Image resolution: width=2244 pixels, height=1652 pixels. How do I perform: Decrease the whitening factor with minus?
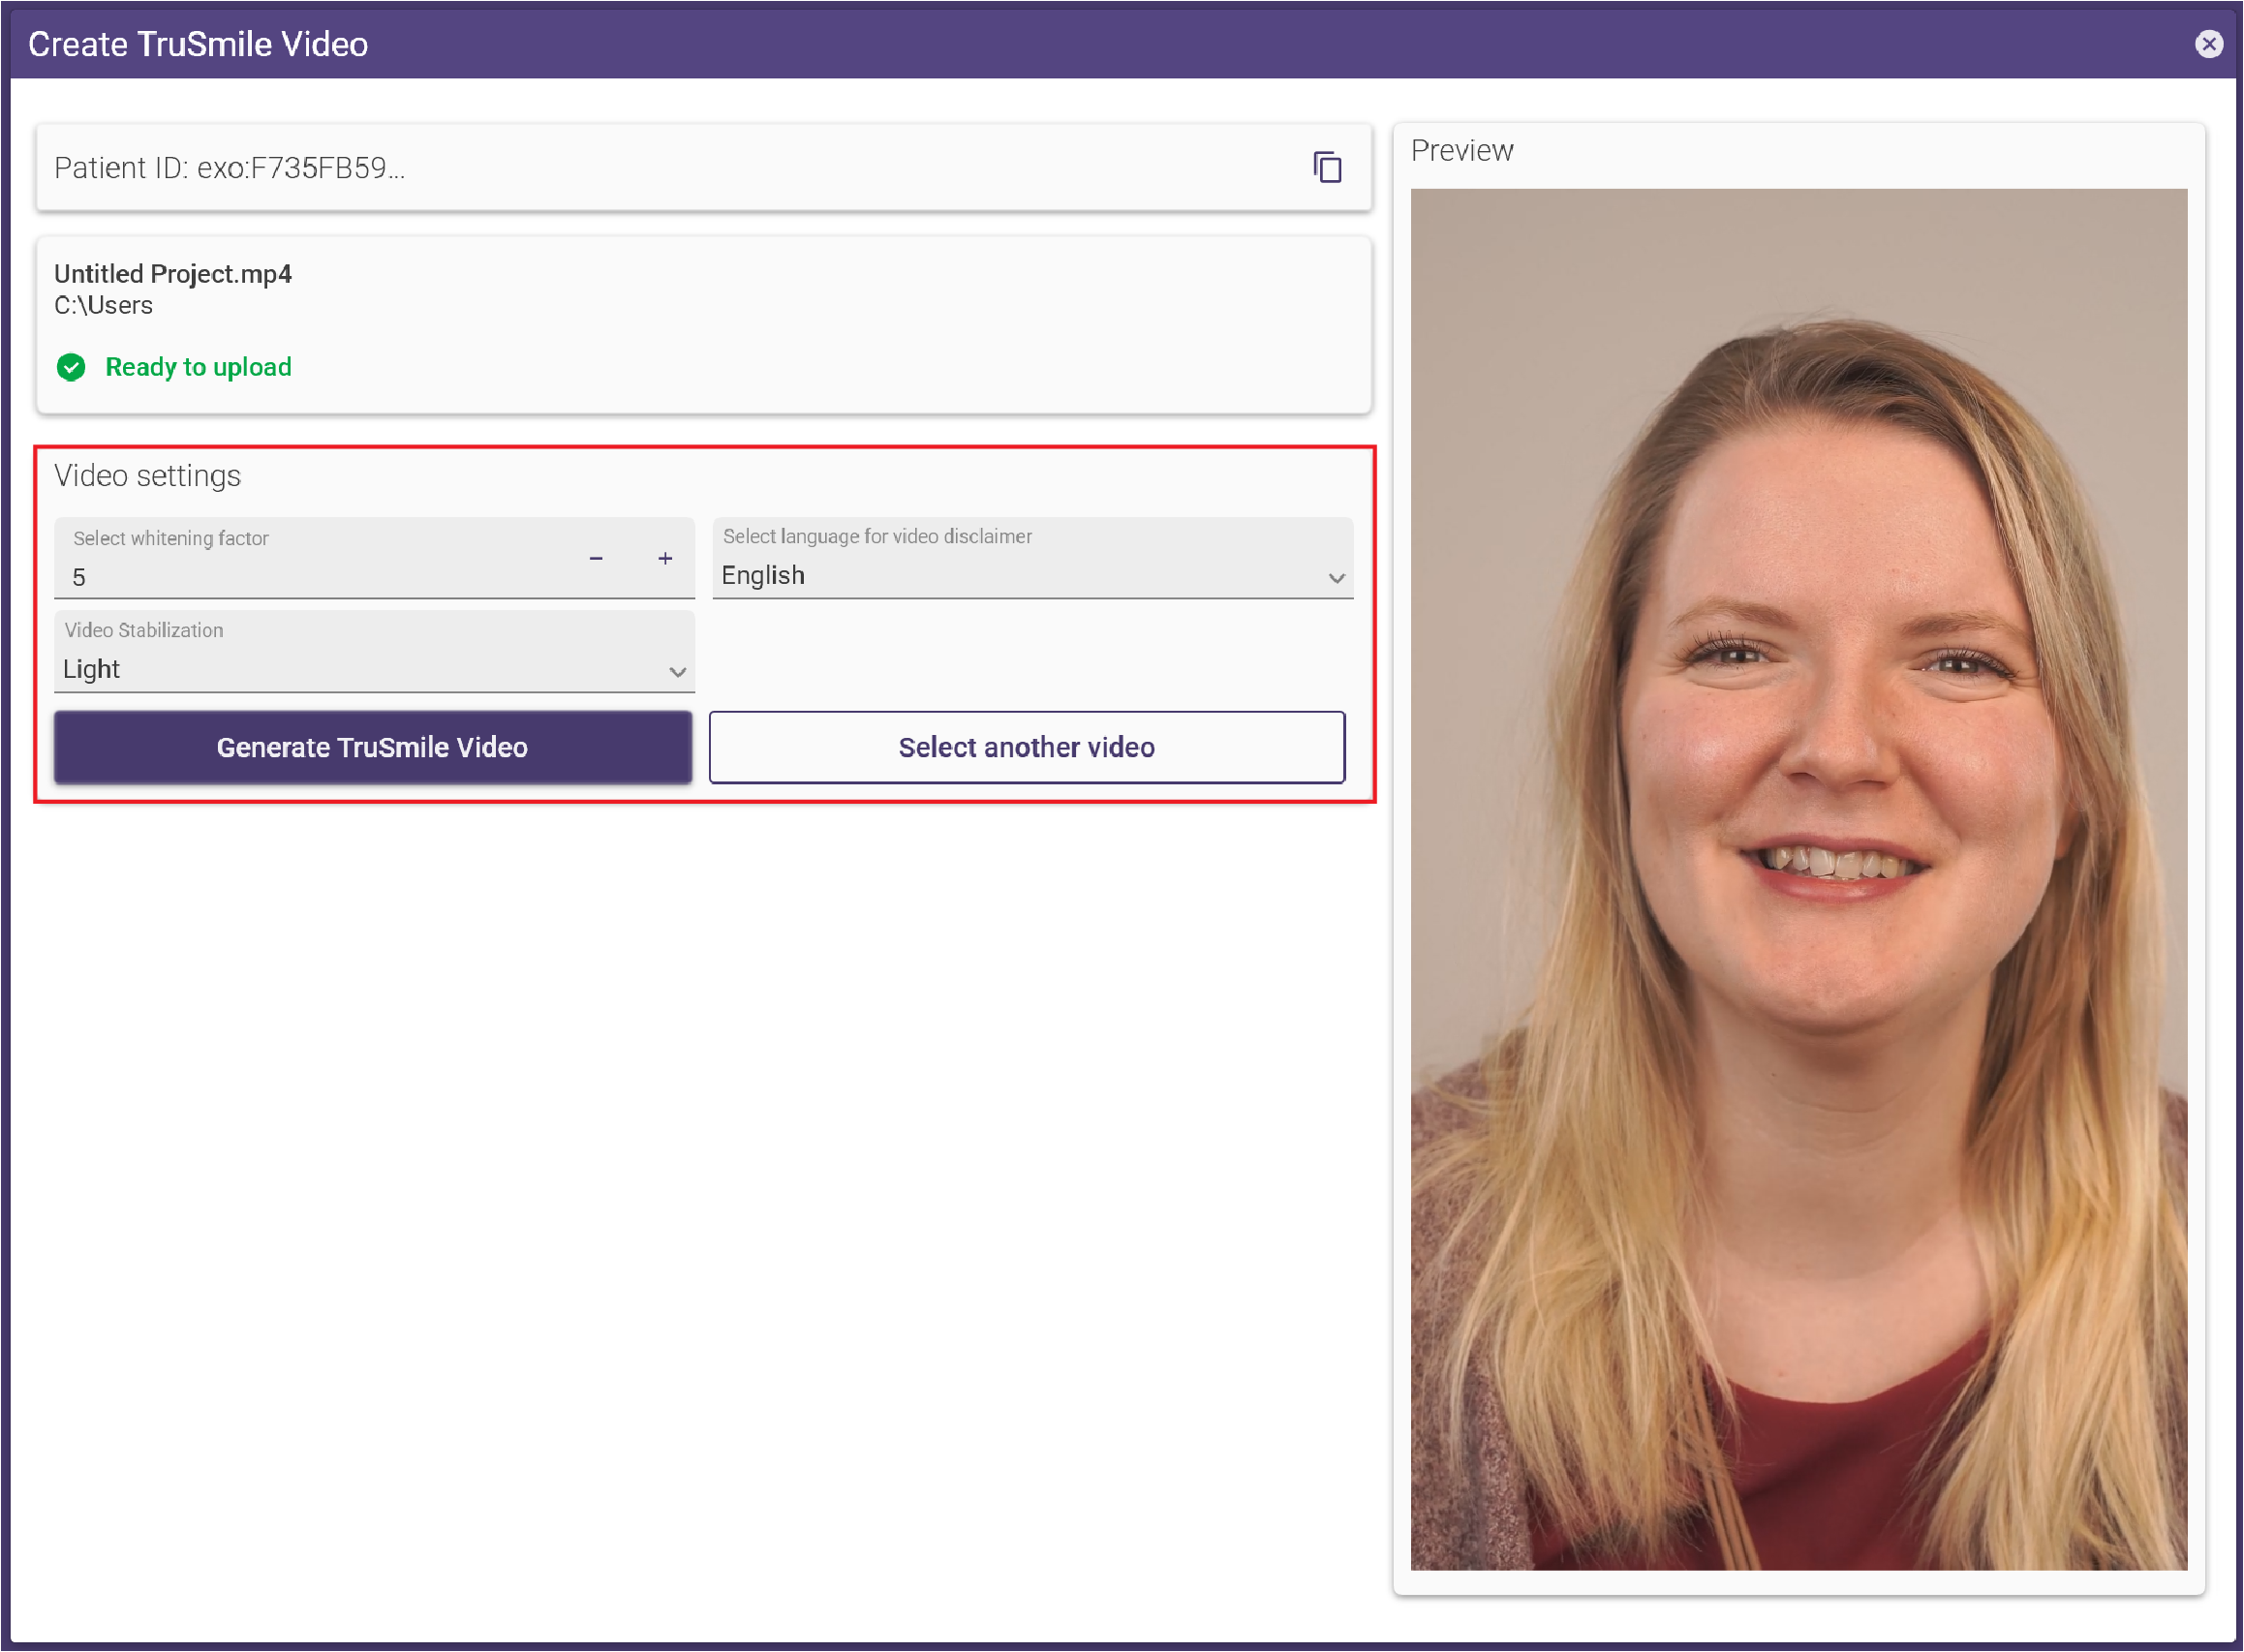pyautogui.click(x=596, y=558)
